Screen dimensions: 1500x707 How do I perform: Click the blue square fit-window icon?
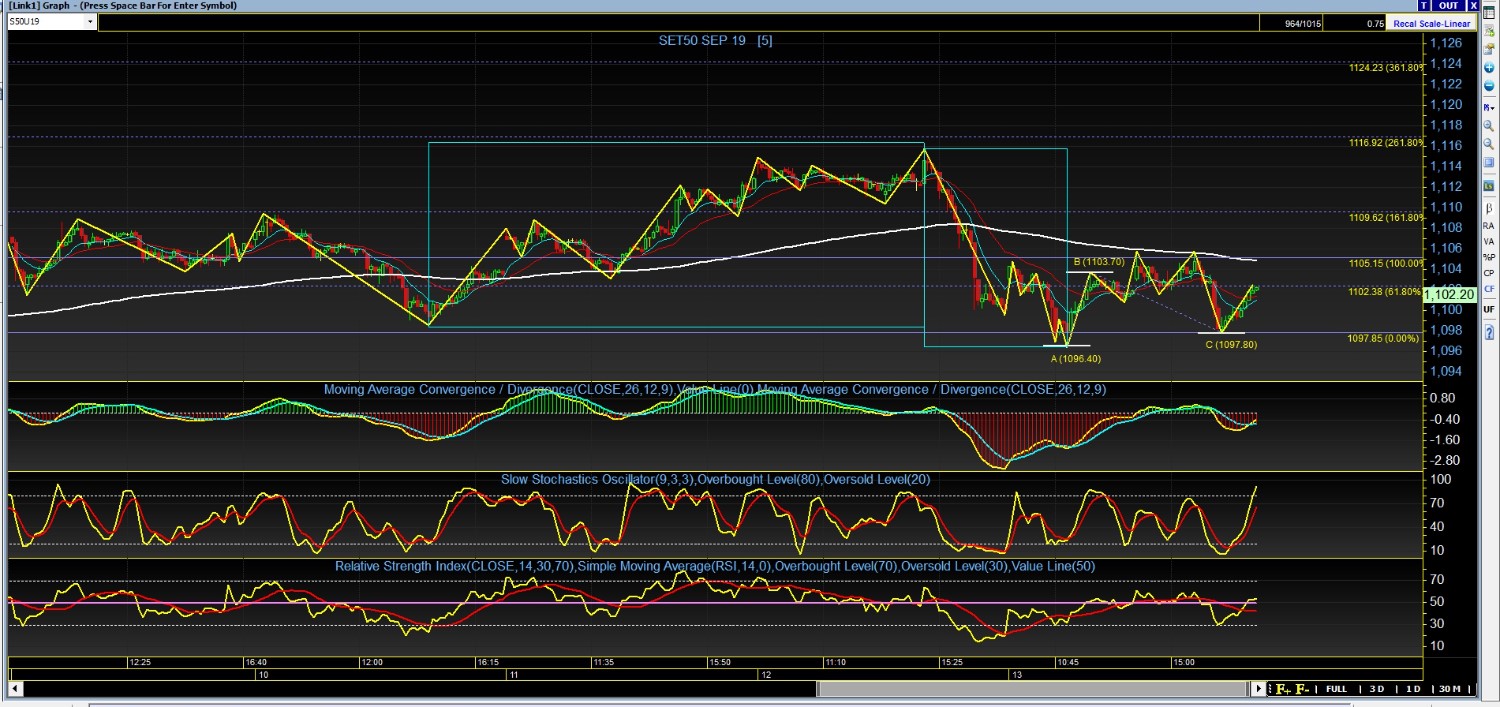tap(1489, 163)
